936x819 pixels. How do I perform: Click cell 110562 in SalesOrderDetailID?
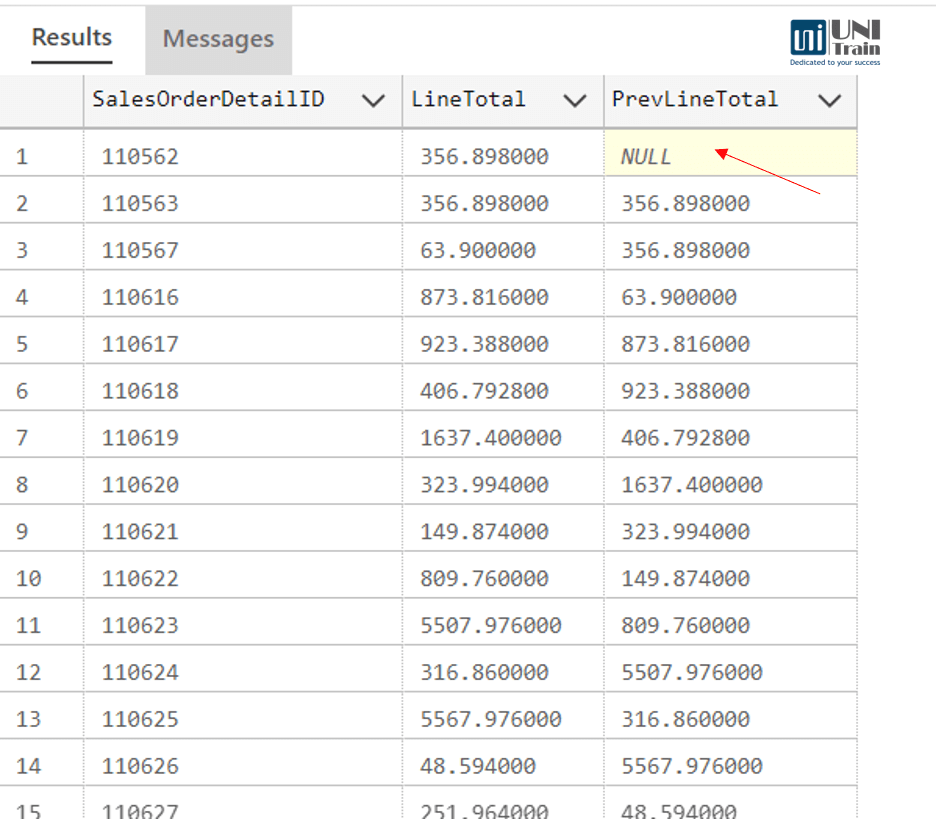[x=243, y=156]
